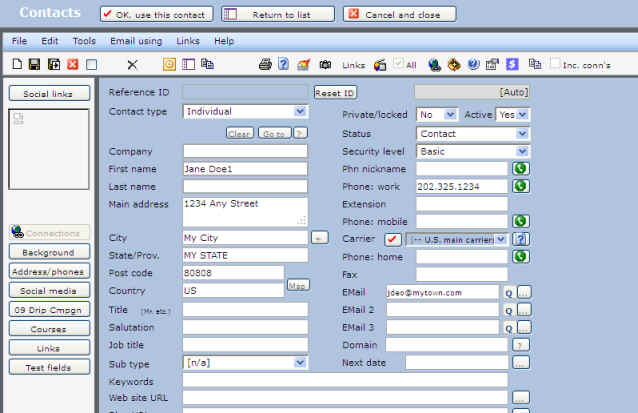The image size is (638, 413).
Task: Open the orange clock history icon
Action: coord(169,64)
